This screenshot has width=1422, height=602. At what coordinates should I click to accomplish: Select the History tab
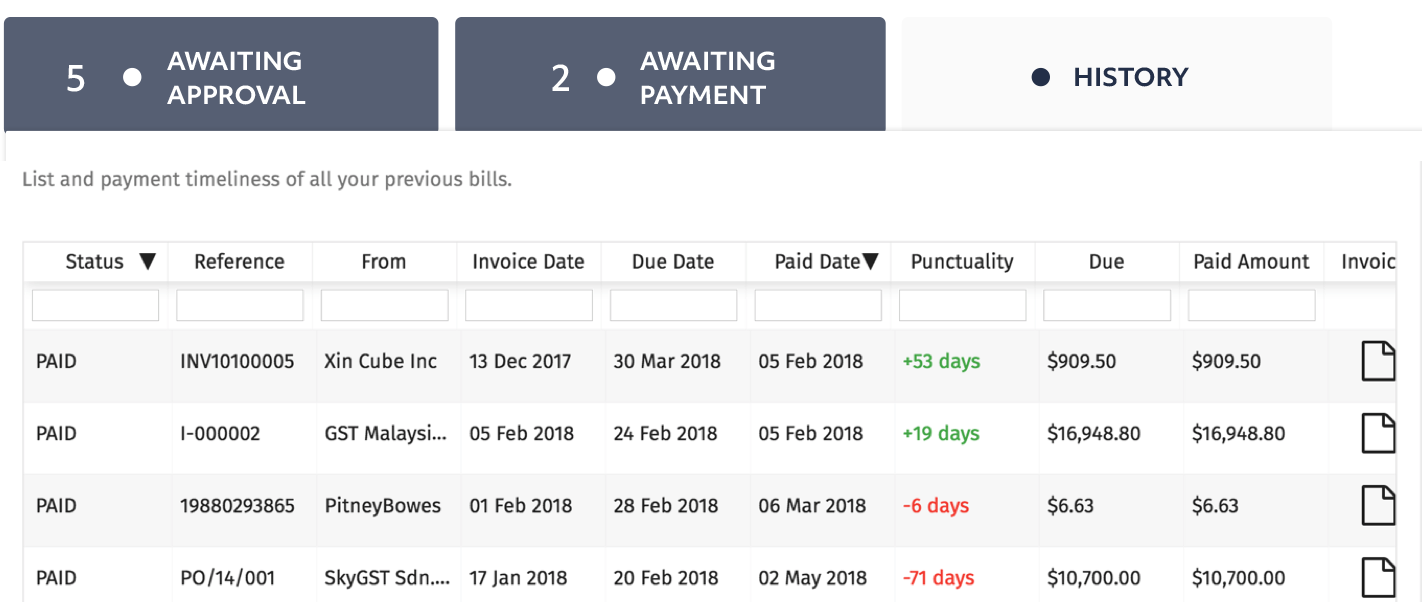1117,75
